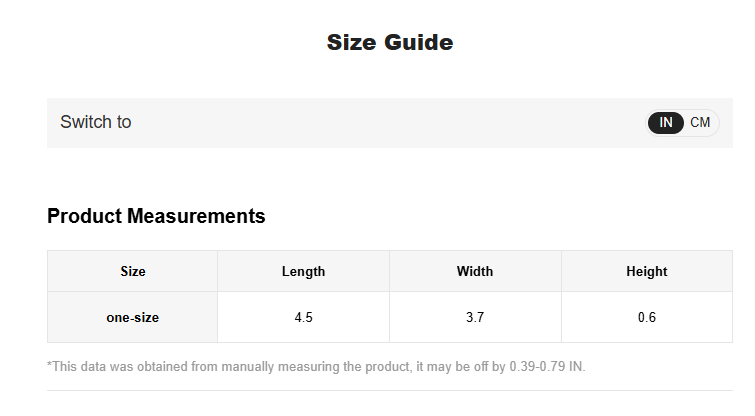
Task: Select the IN unit option
Action: [x=665, y=123]
